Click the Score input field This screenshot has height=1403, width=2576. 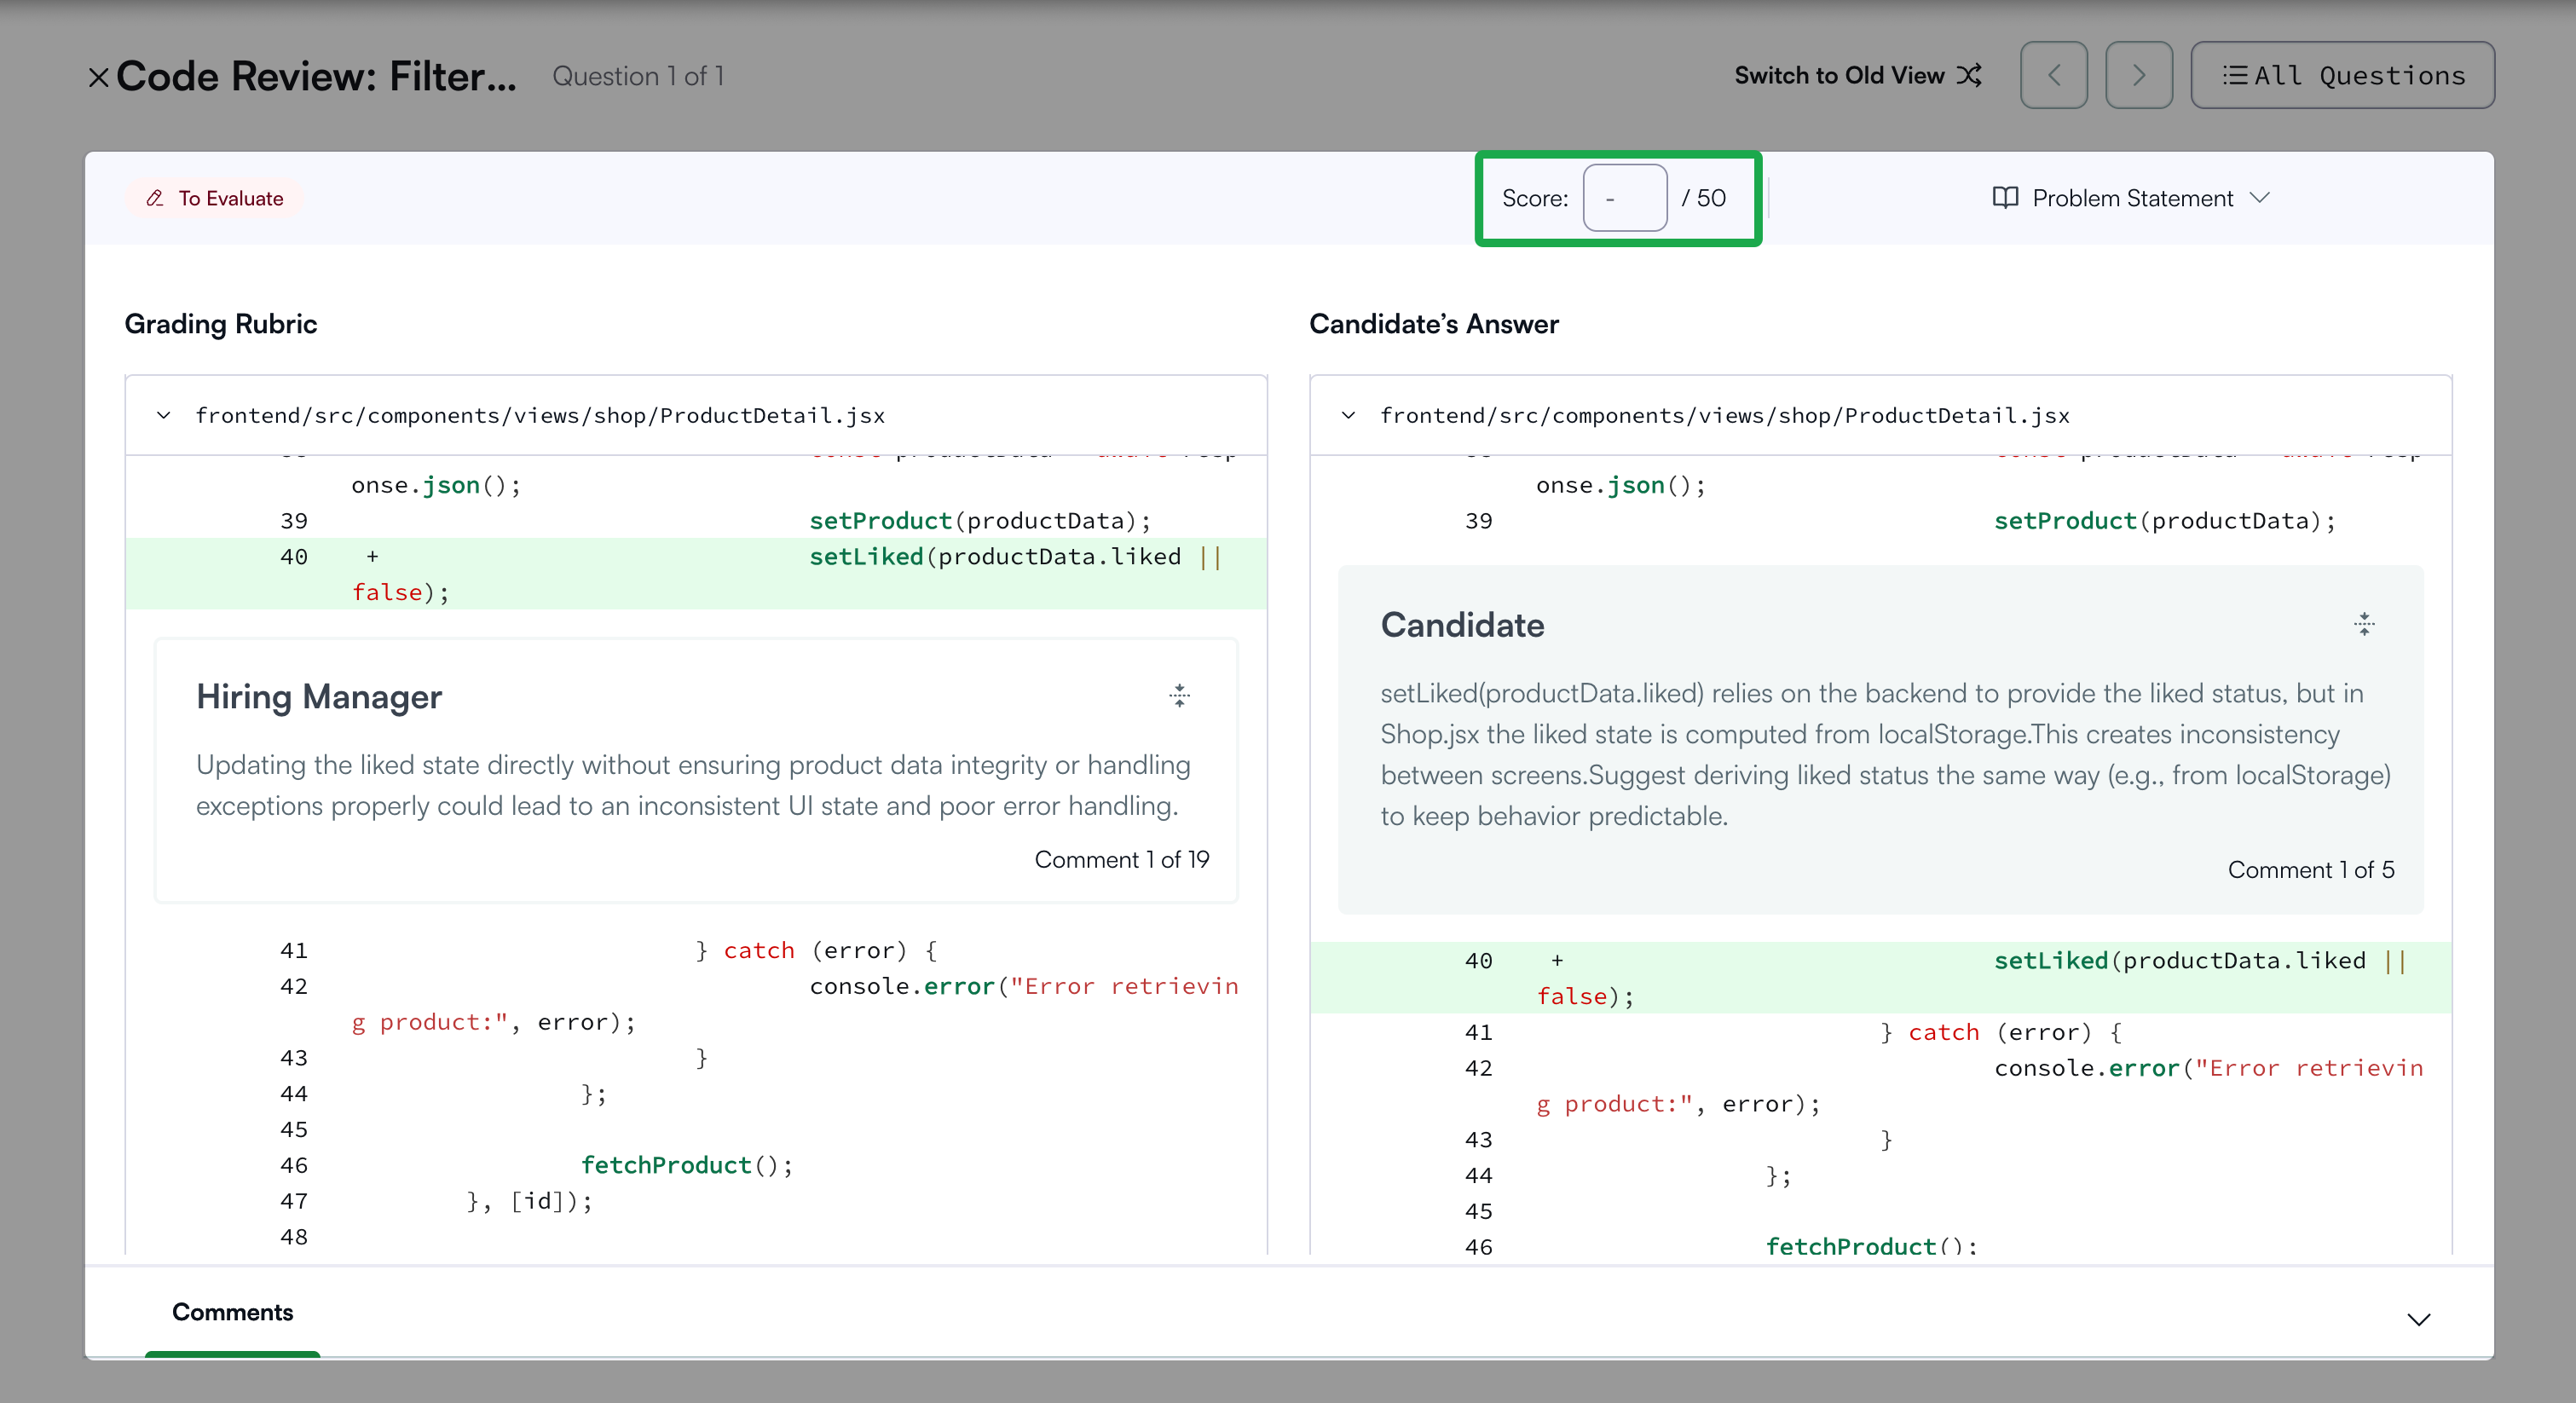[1624, 198]
